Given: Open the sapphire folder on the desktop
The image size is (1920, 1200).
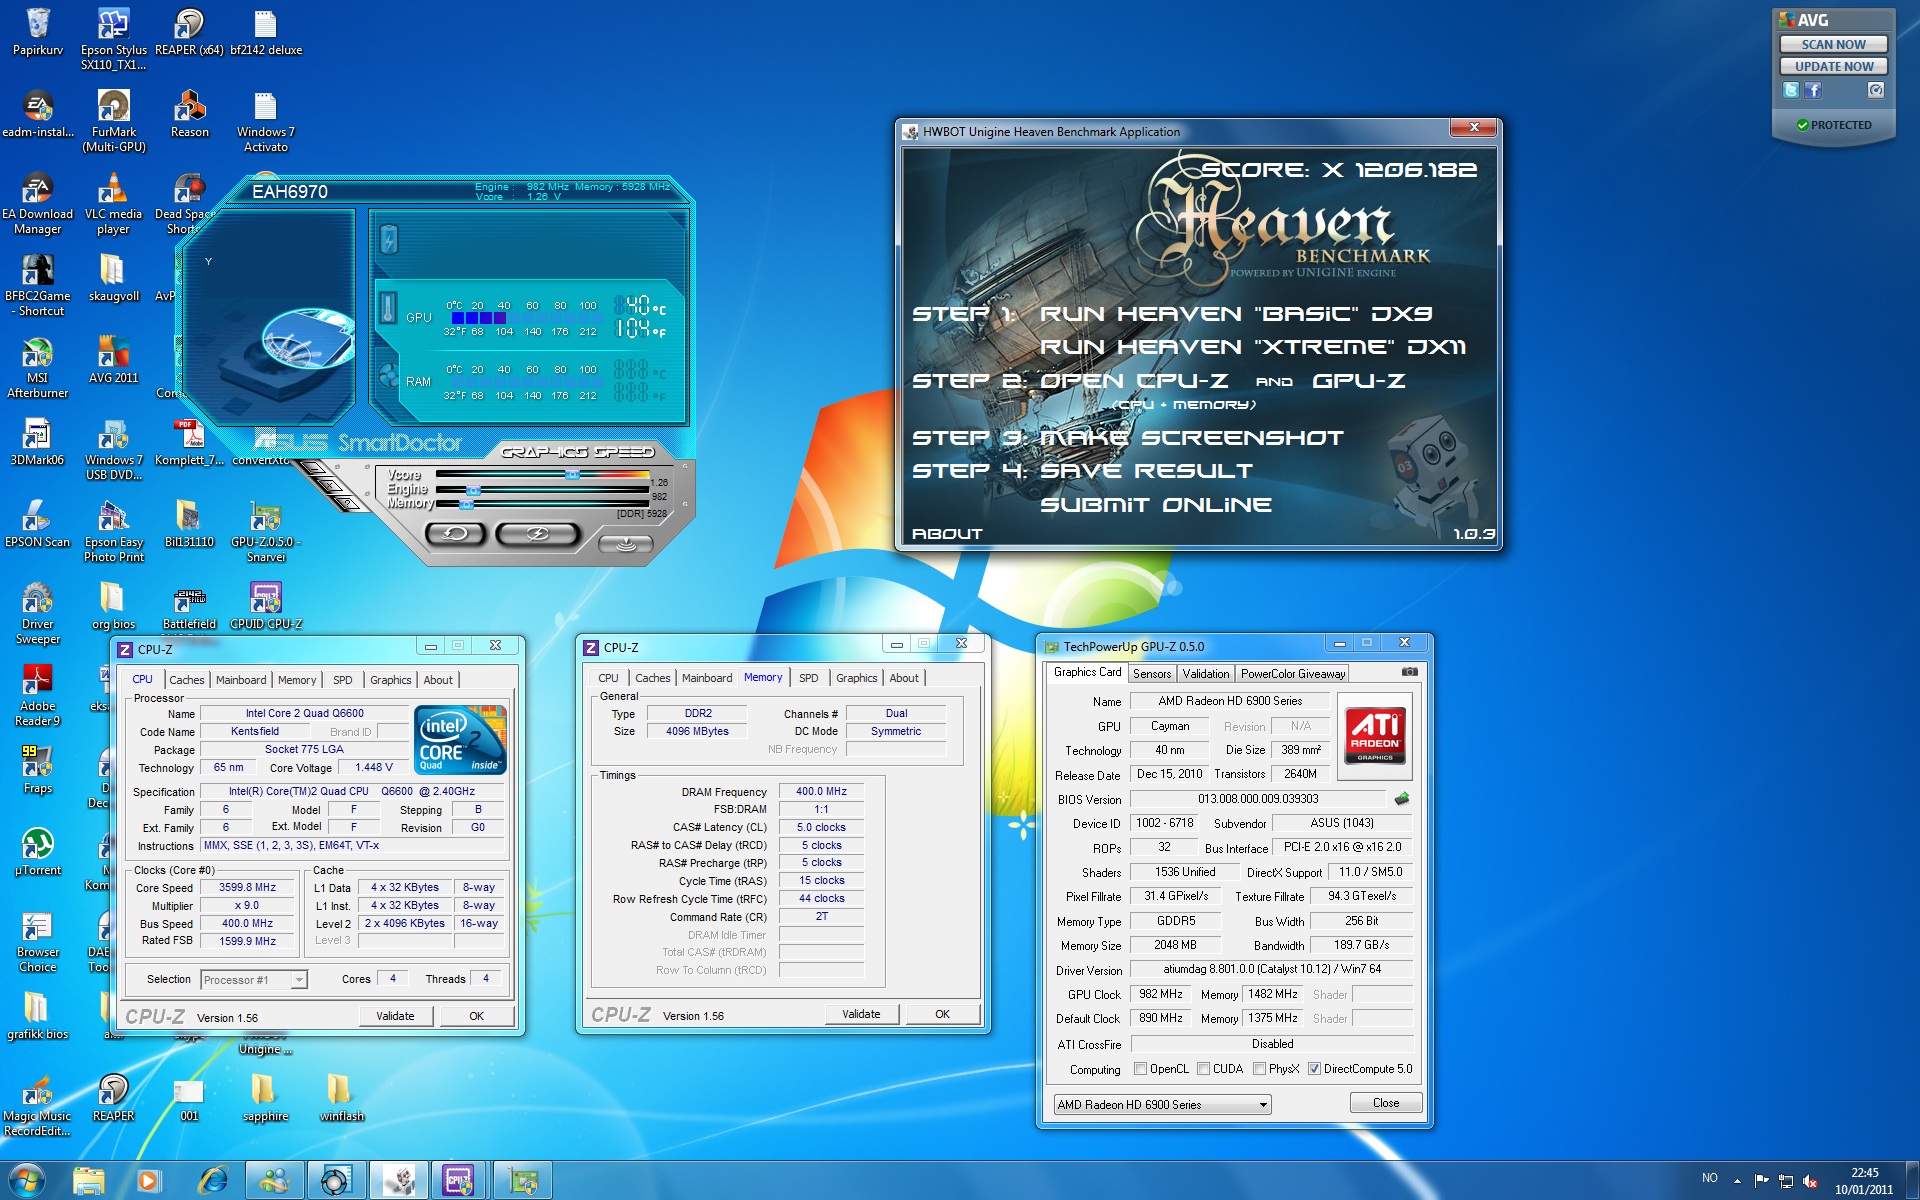Looking at the screenshot, I should (265, 1097).
